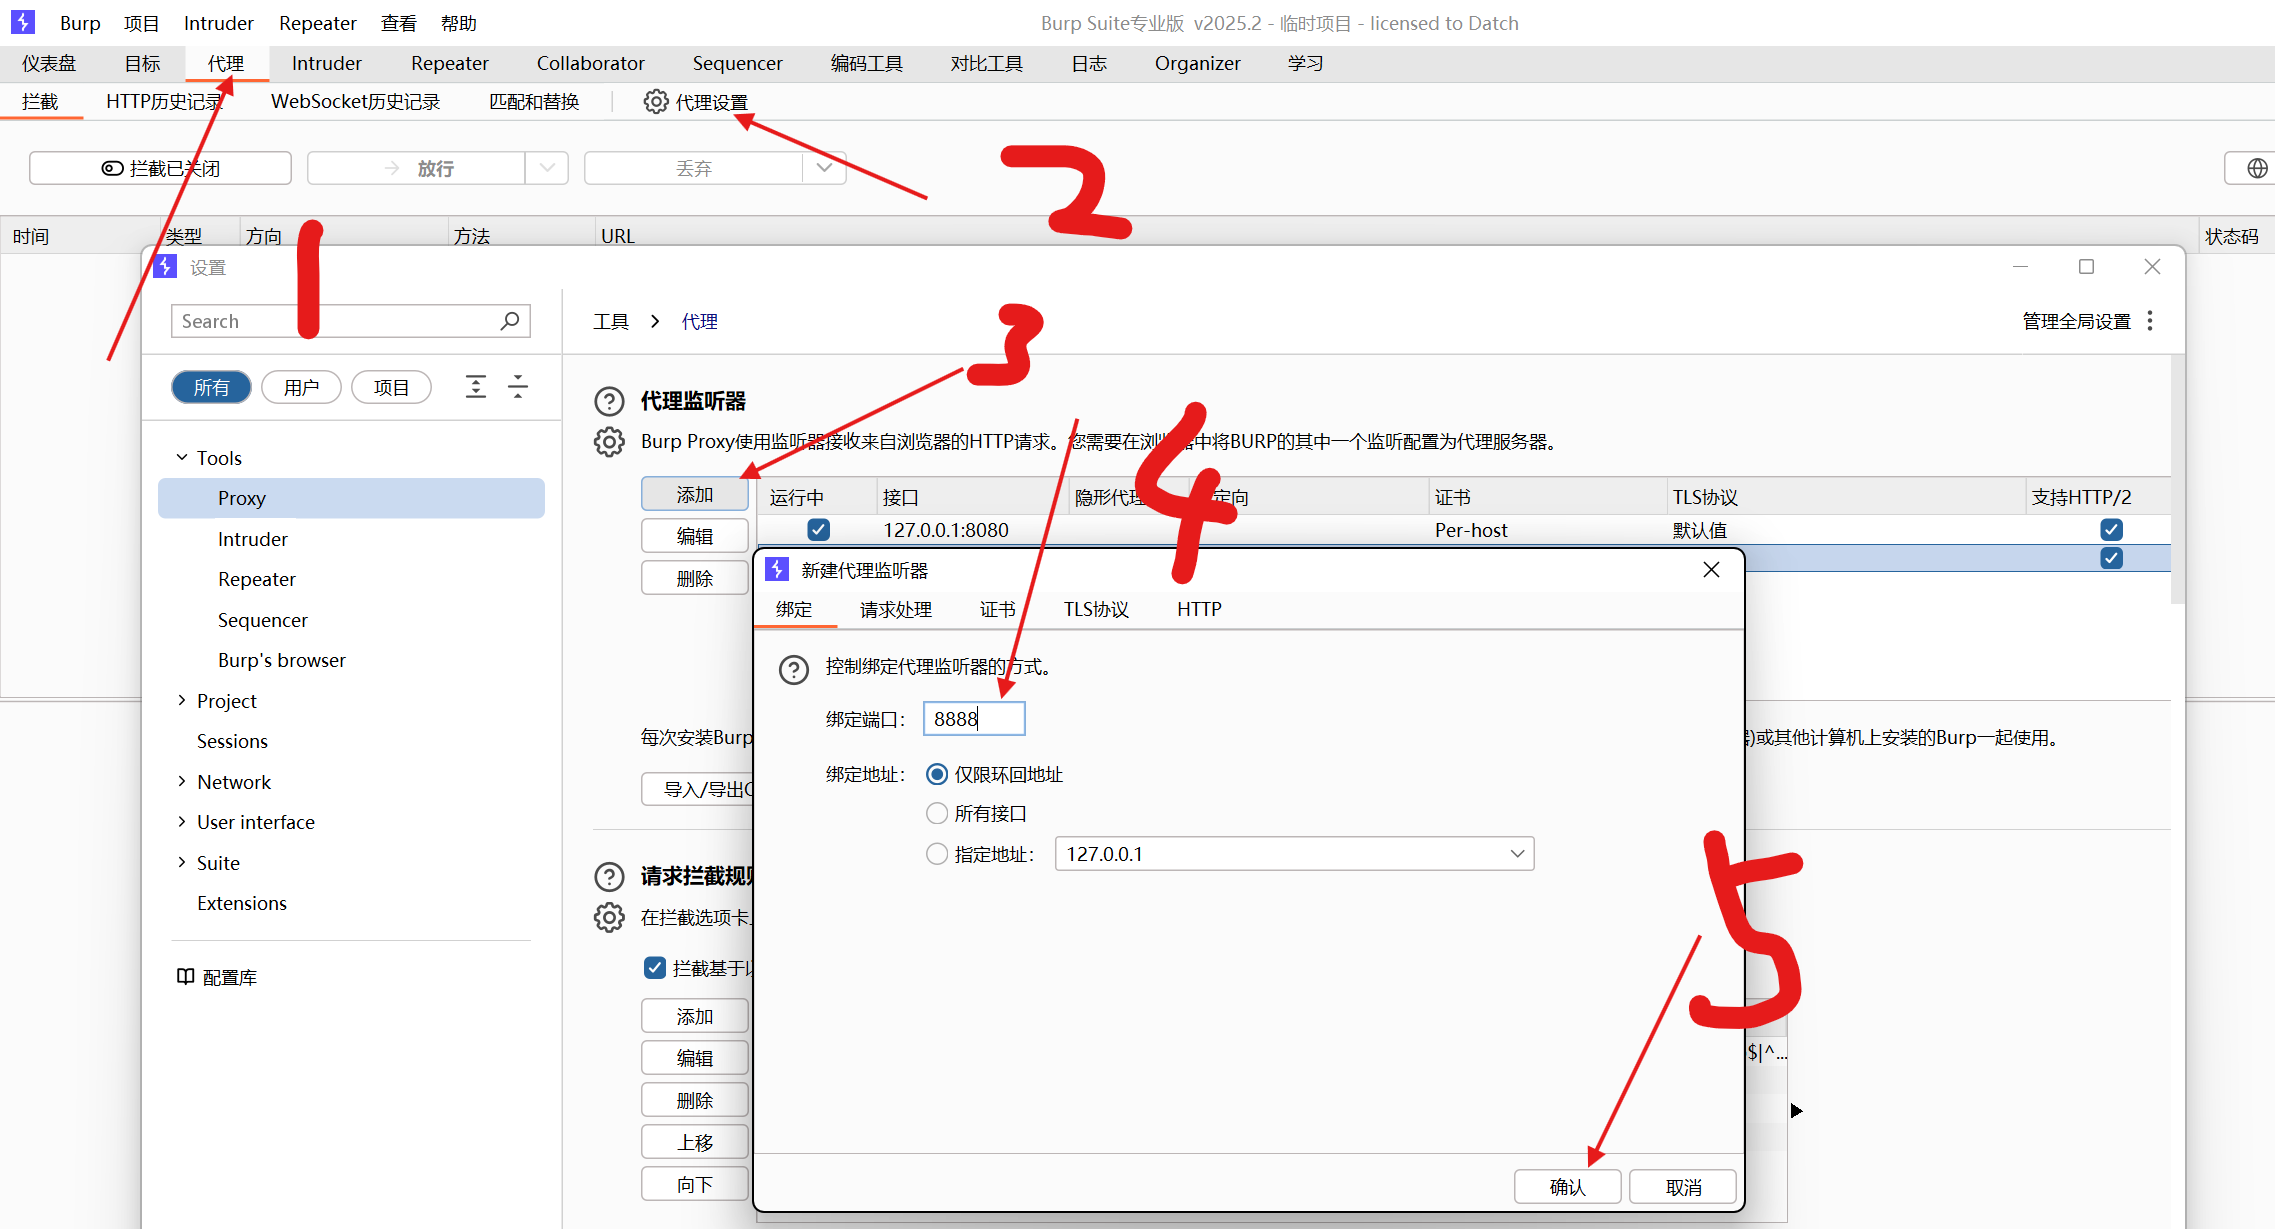Select the 所有 filter pill
The image size is (2275, 1229).
(x=211, y=387)
